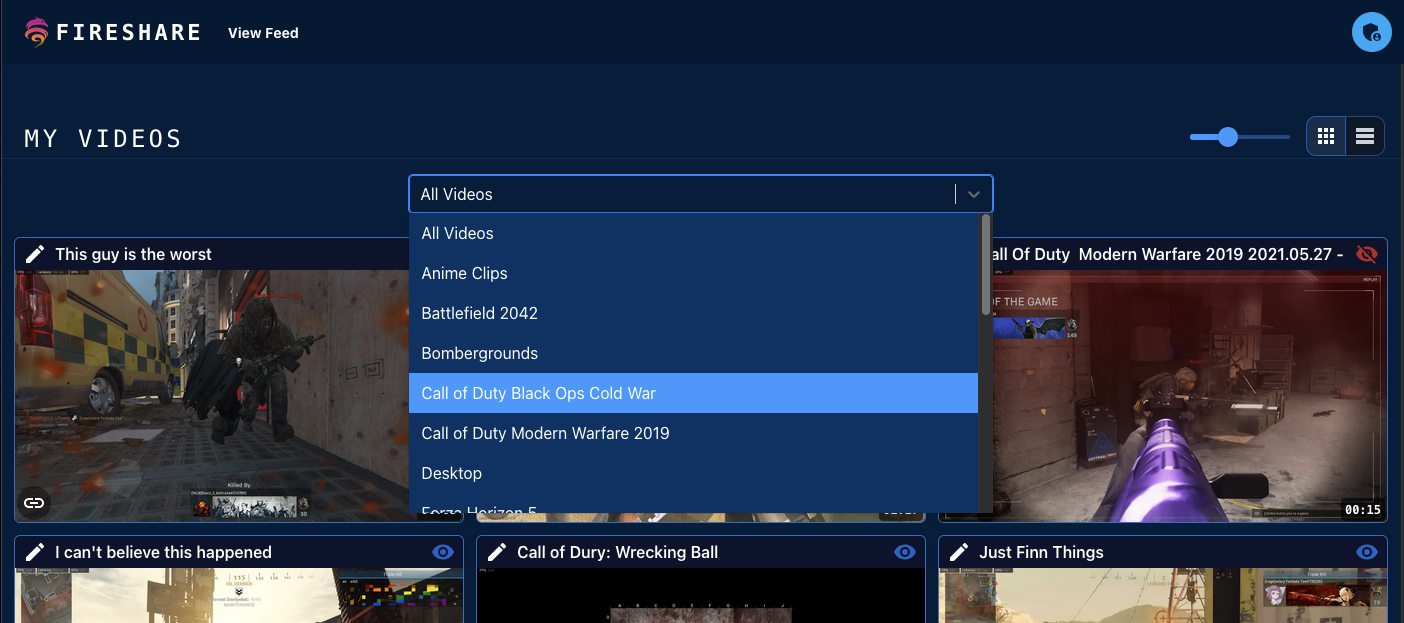
Task: Click the 'This guy is the worst' title
Action: click(134, 254)
